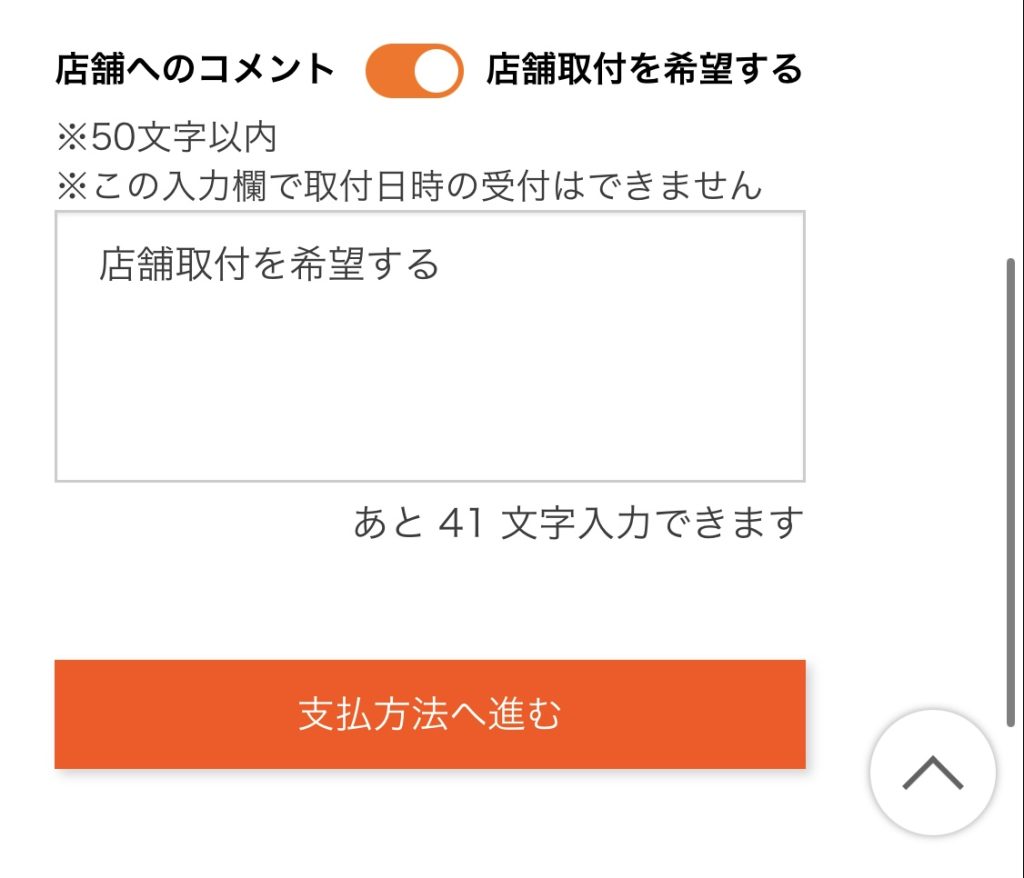This screenshot has height=878, width=1024.
Task: Click the typed text 店舗取付を希望する in the comment box
Action: tap(269, 265)
